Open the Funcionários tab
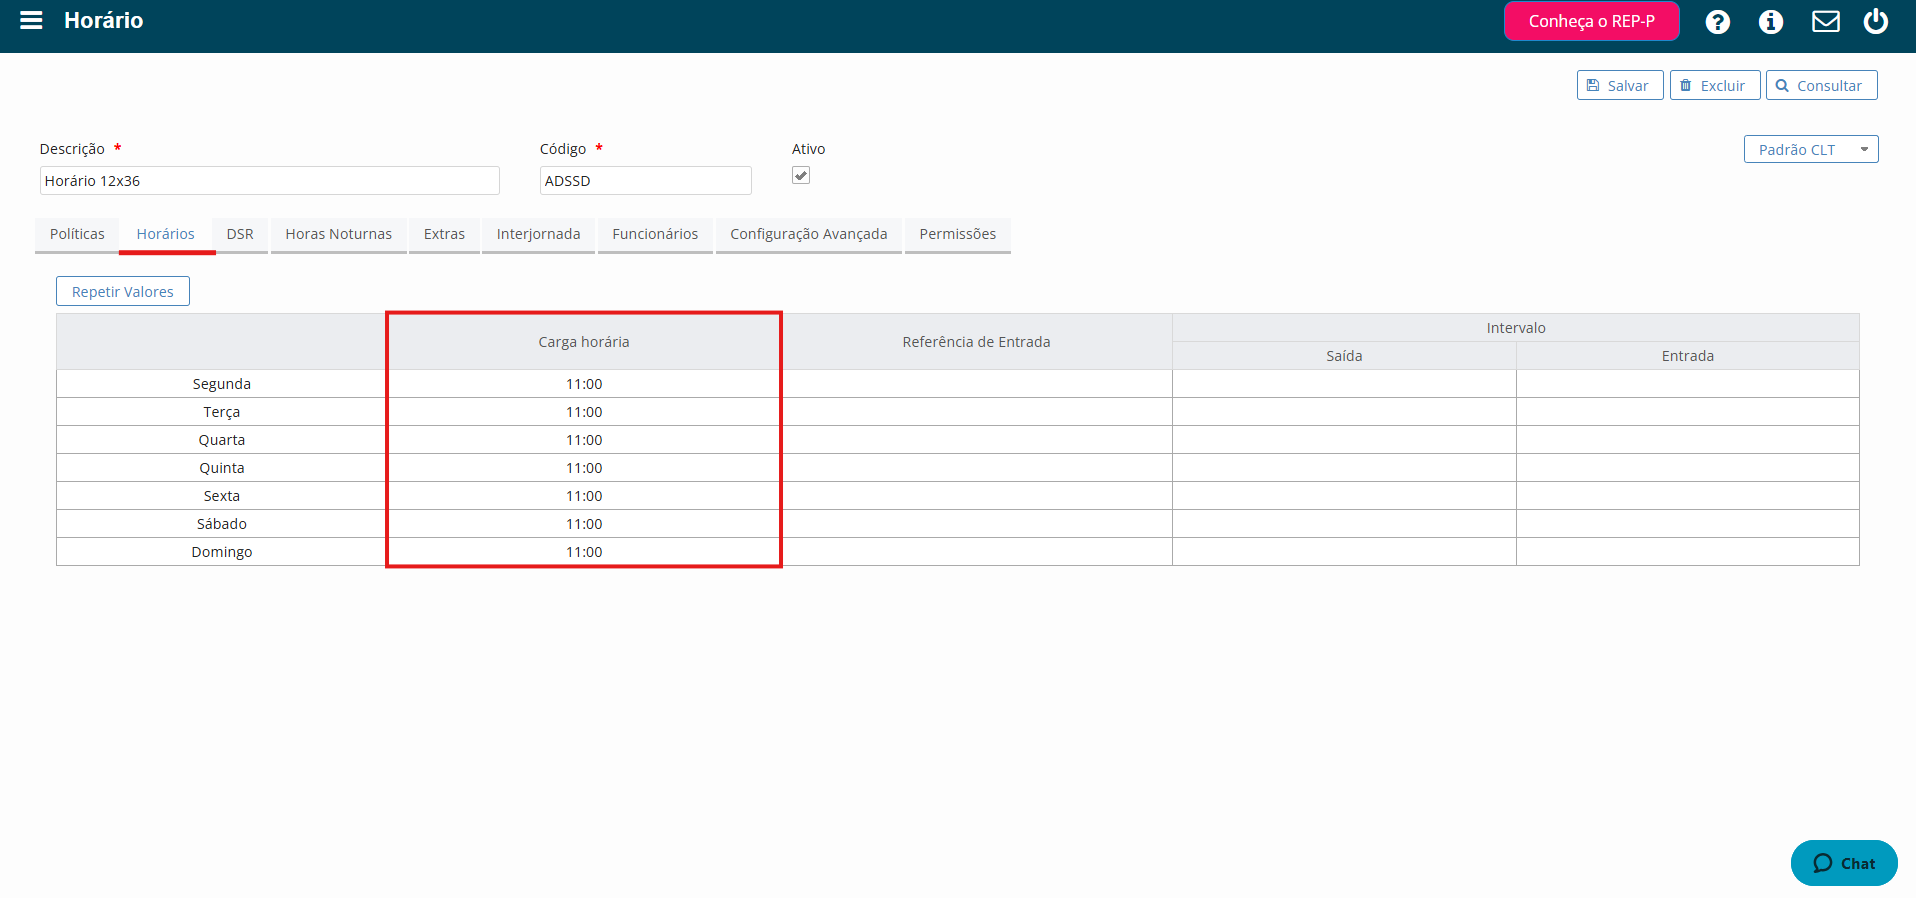Screen dimensions: 1916x898 tap(655, 234)
